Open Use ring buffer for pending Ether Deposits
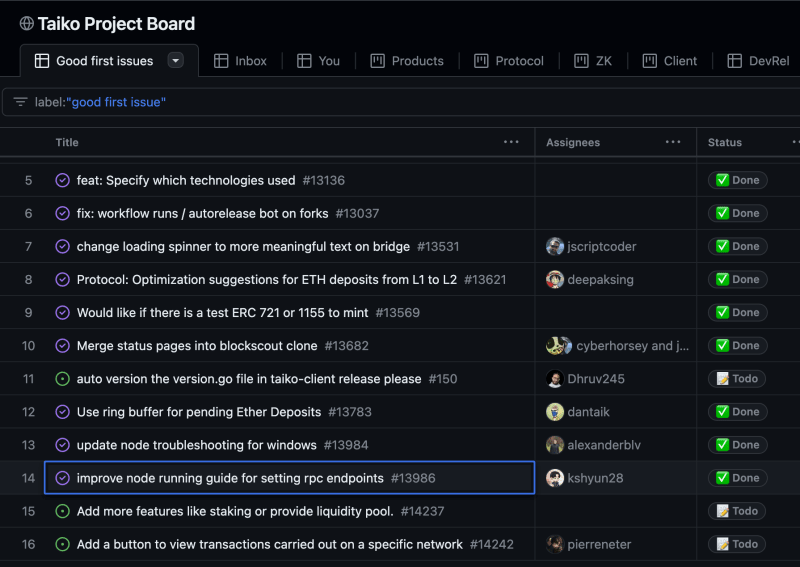 coord(199,412)
